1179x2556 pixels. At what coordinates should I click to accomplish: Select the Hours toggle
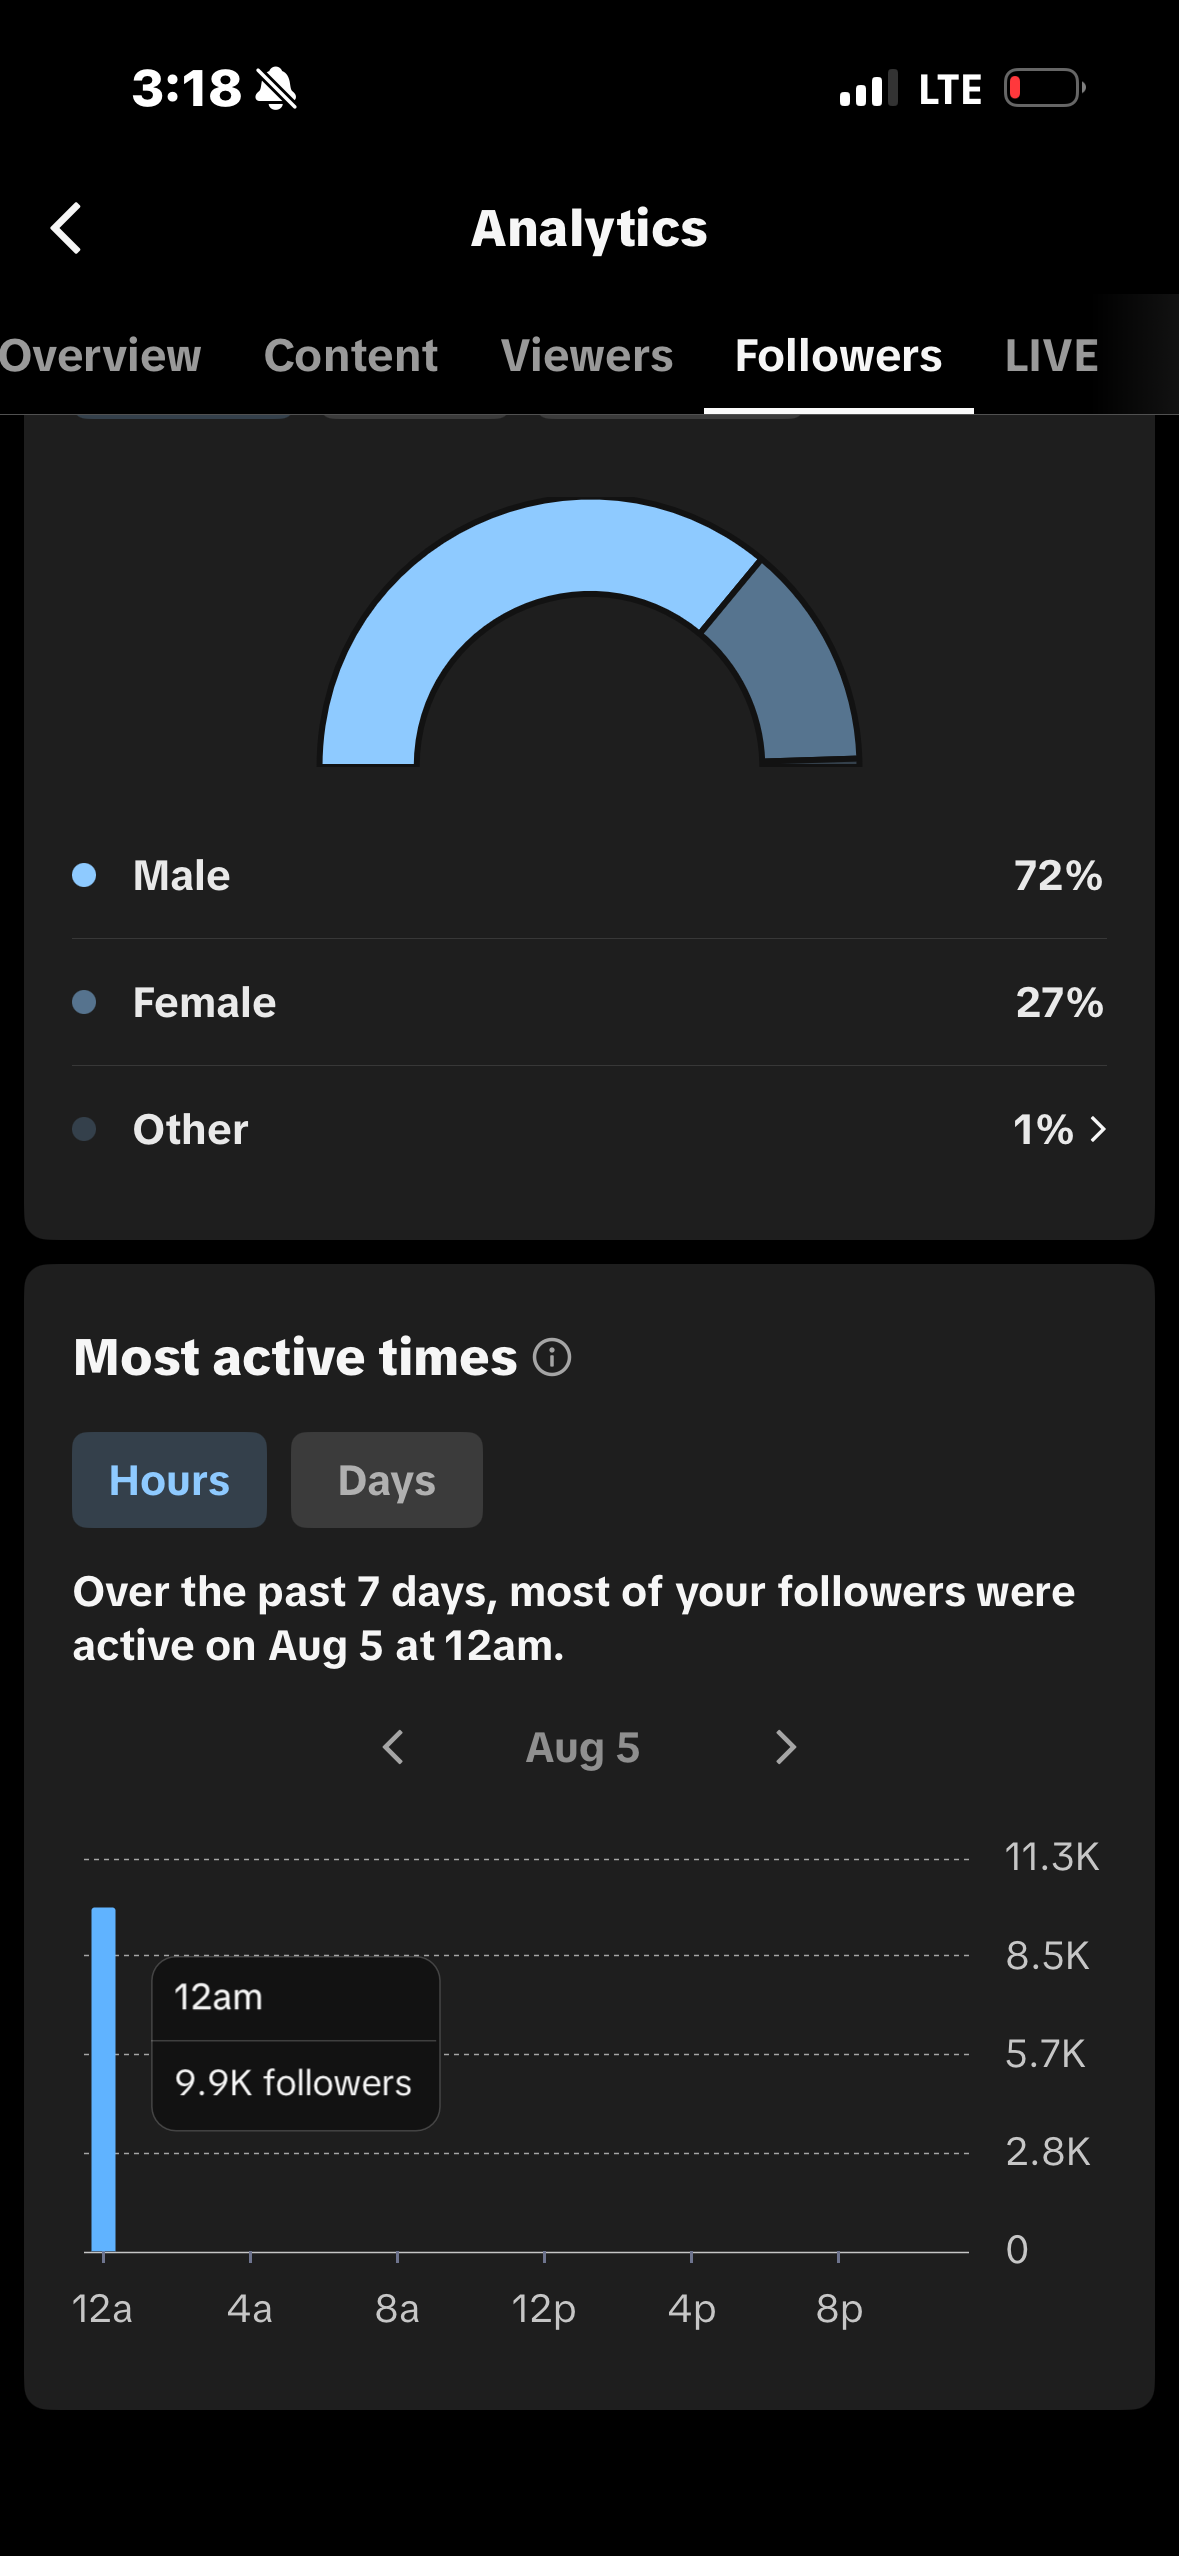pos(169,1480)
